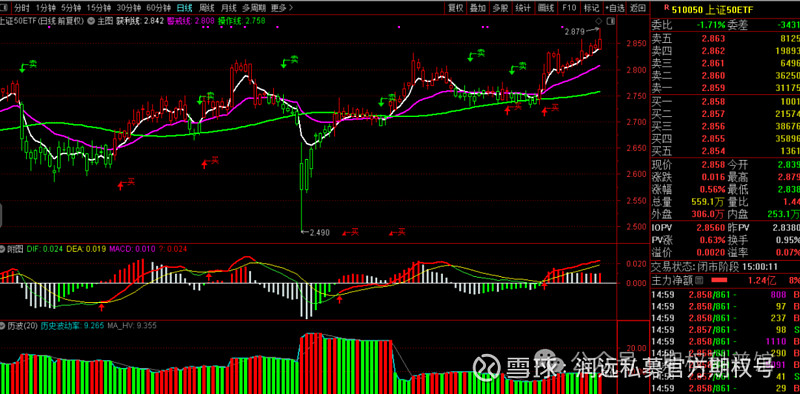Switch to the 周线 weekly chart tab
This screenshot has height=394, width=800.
207,8
